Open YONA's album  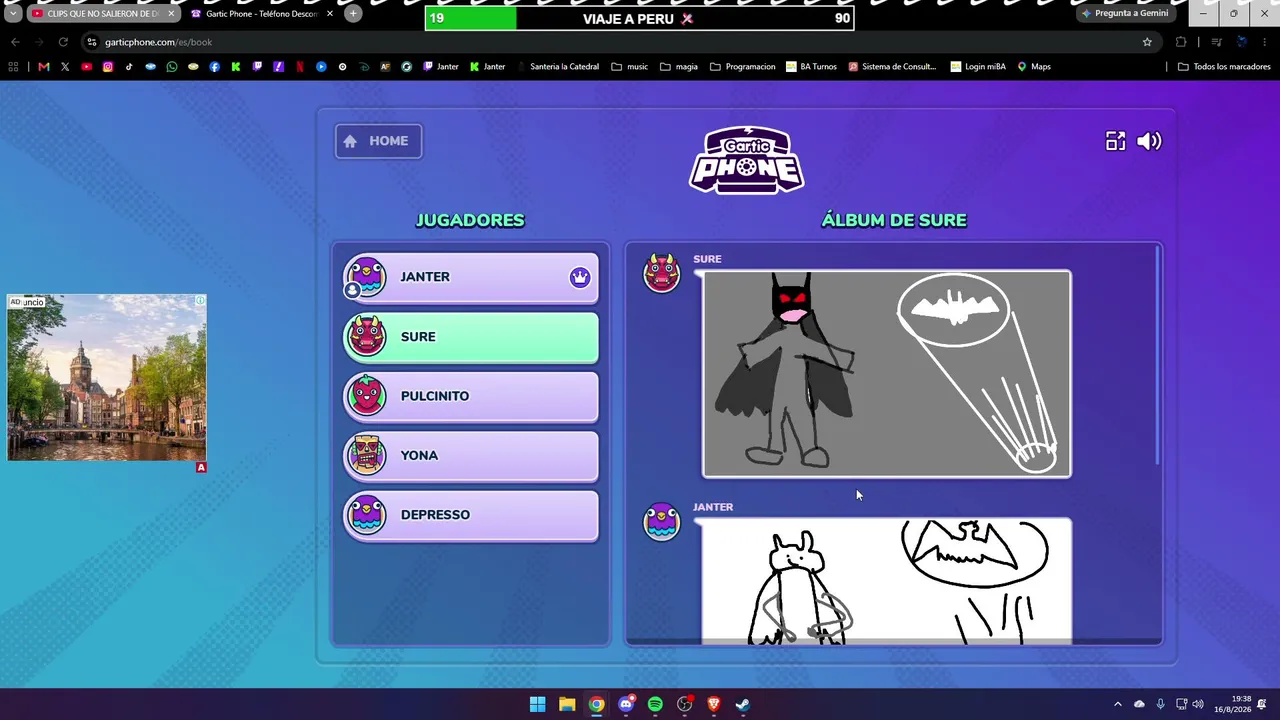[471, 455]
